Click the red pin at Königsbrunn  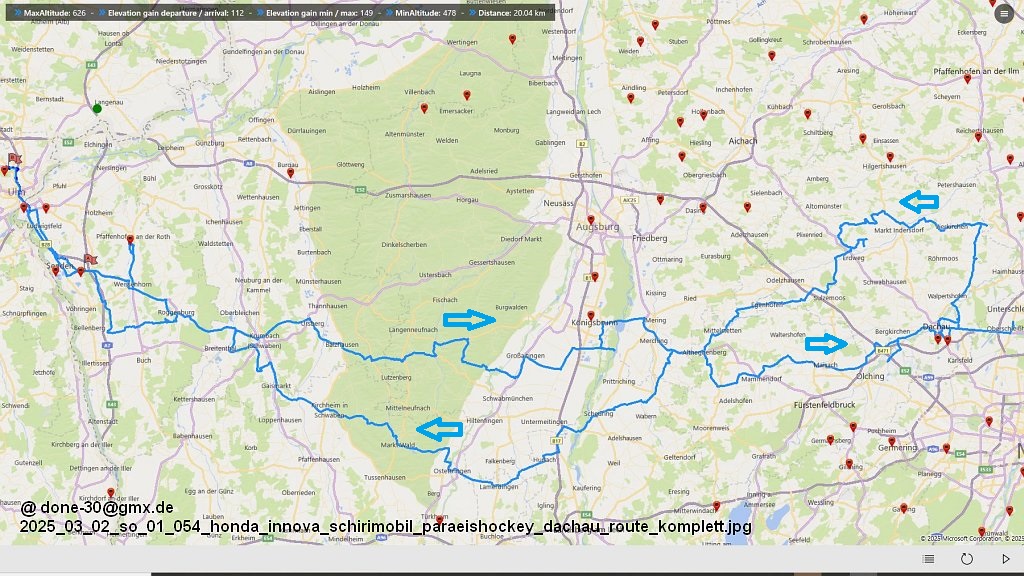pyautogui.click(x=591, y=316)
